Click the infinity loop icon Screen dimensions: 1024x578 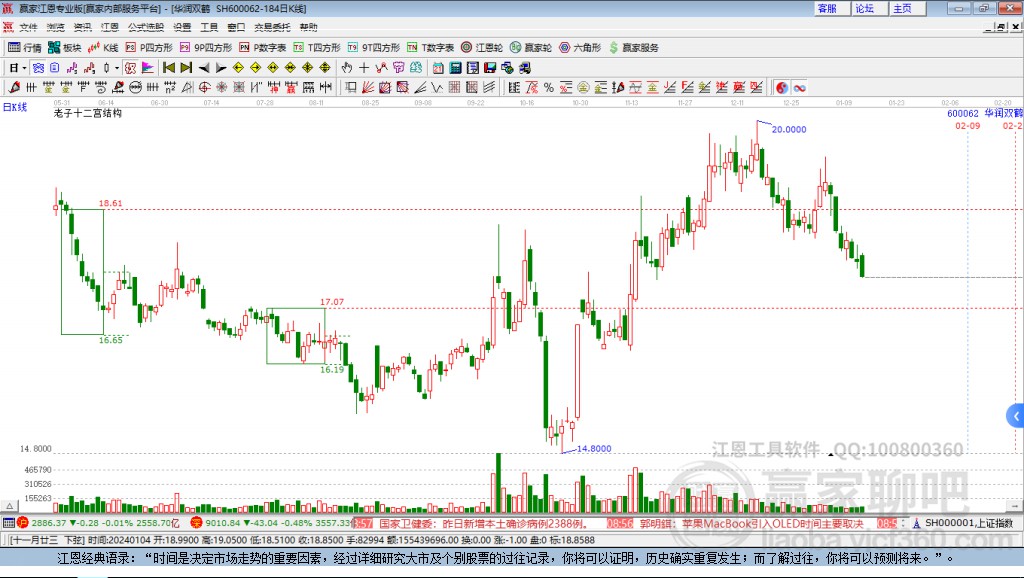(x=799, y=88)
